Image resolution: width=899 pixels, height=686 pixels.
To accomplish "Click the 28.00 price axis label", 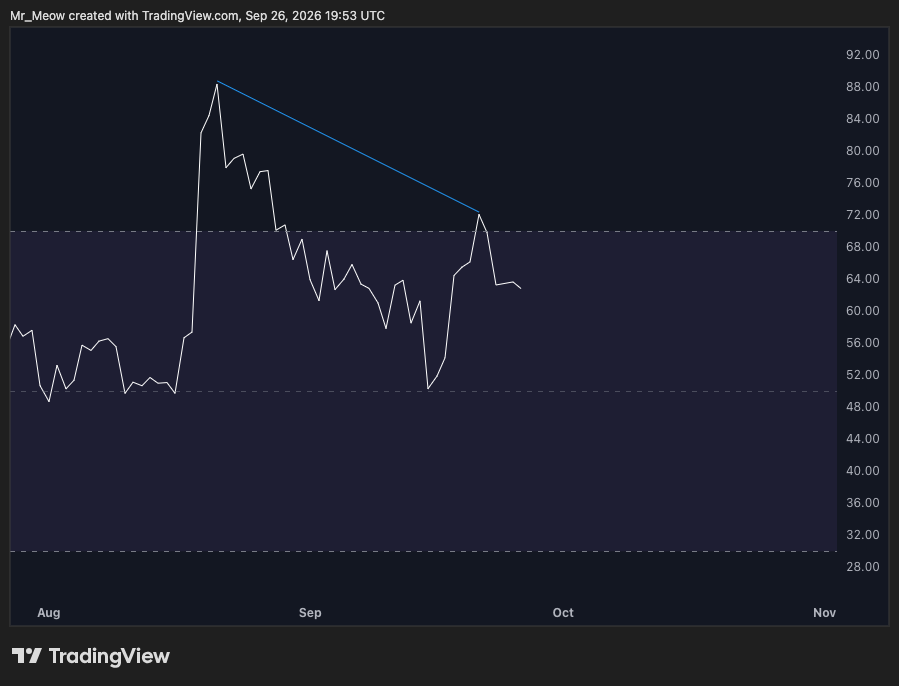I will 862,567.
